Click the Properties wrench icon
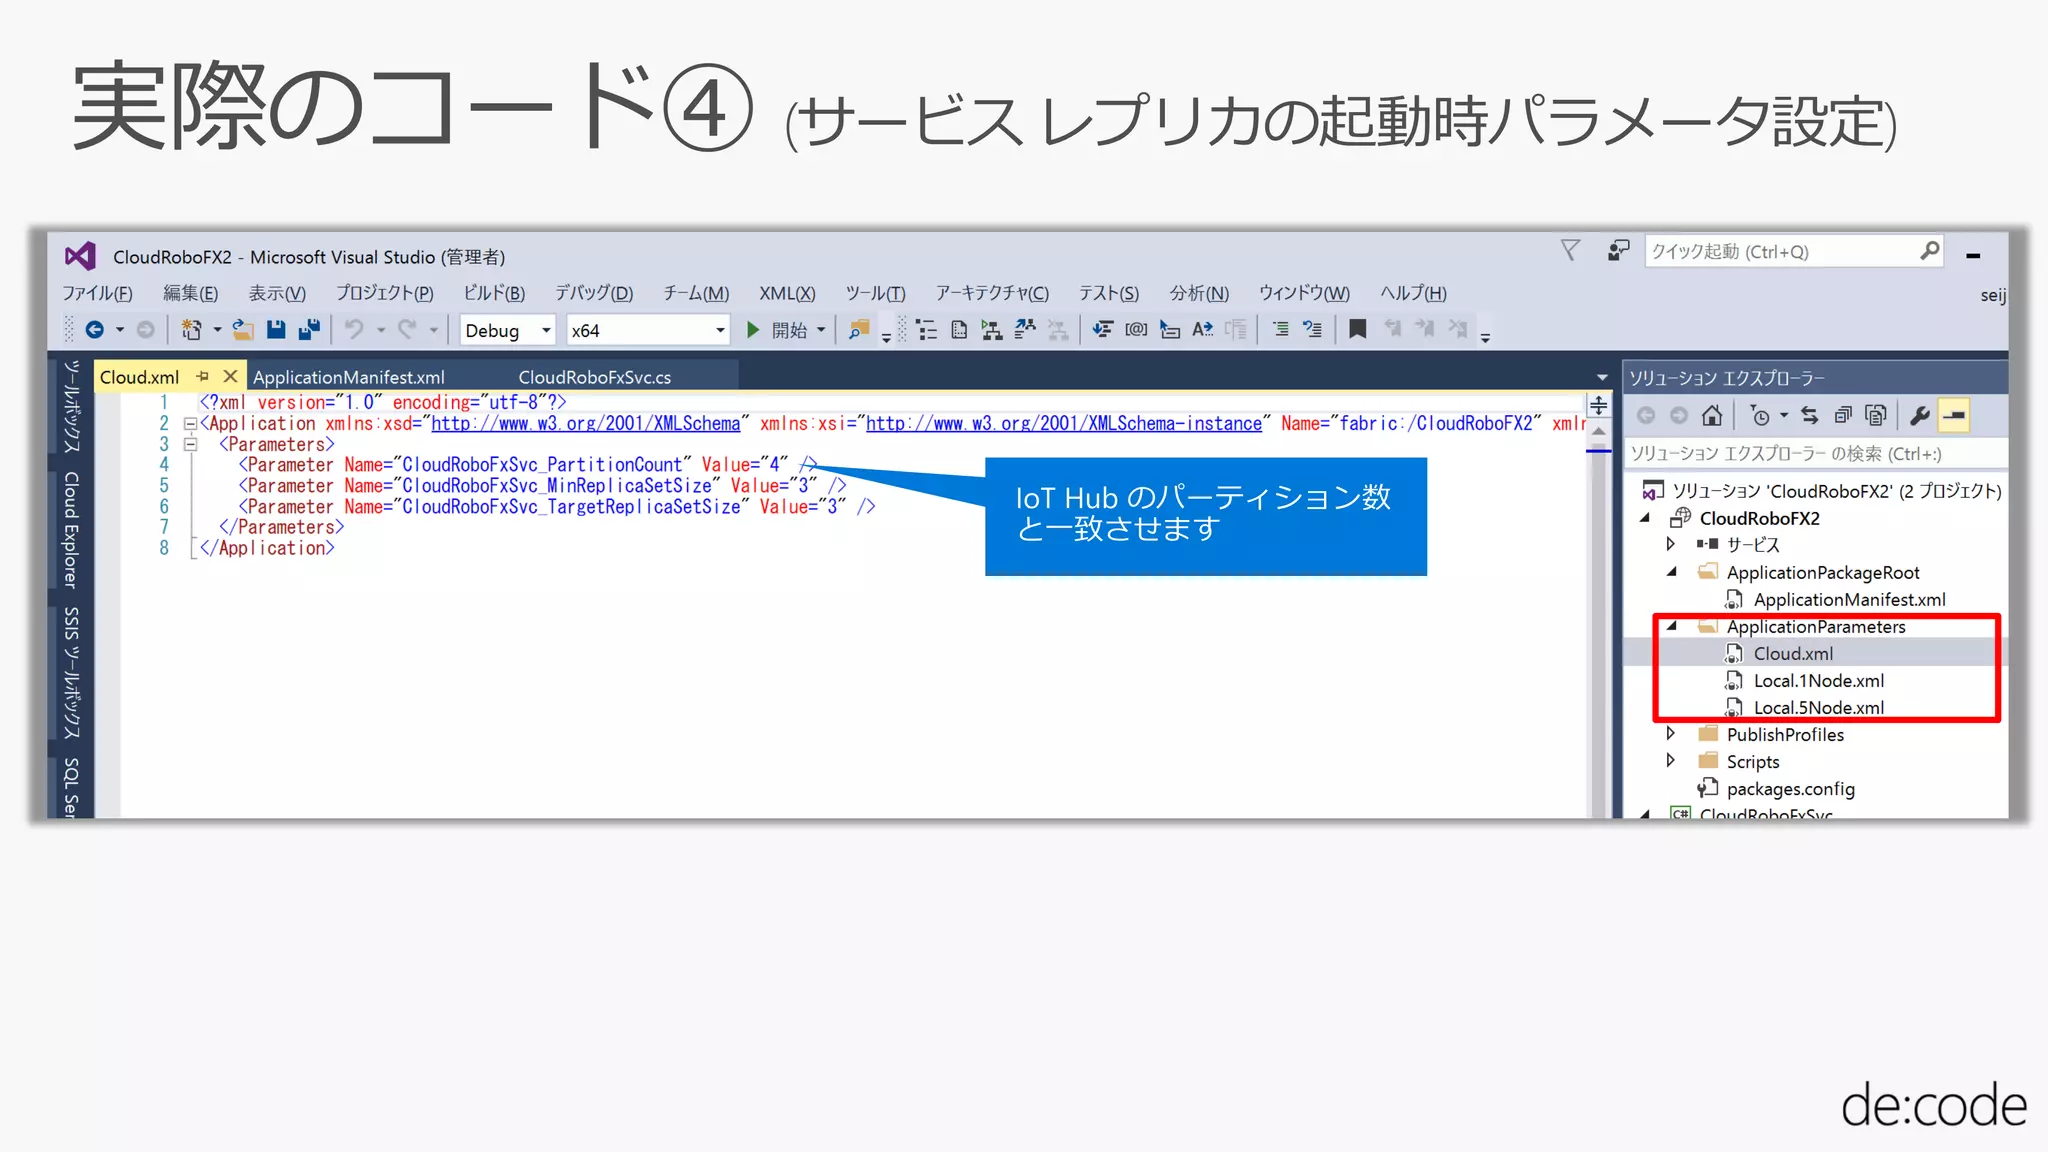The height and width of the screenshot is (1152, 2048). [1919, 415]
